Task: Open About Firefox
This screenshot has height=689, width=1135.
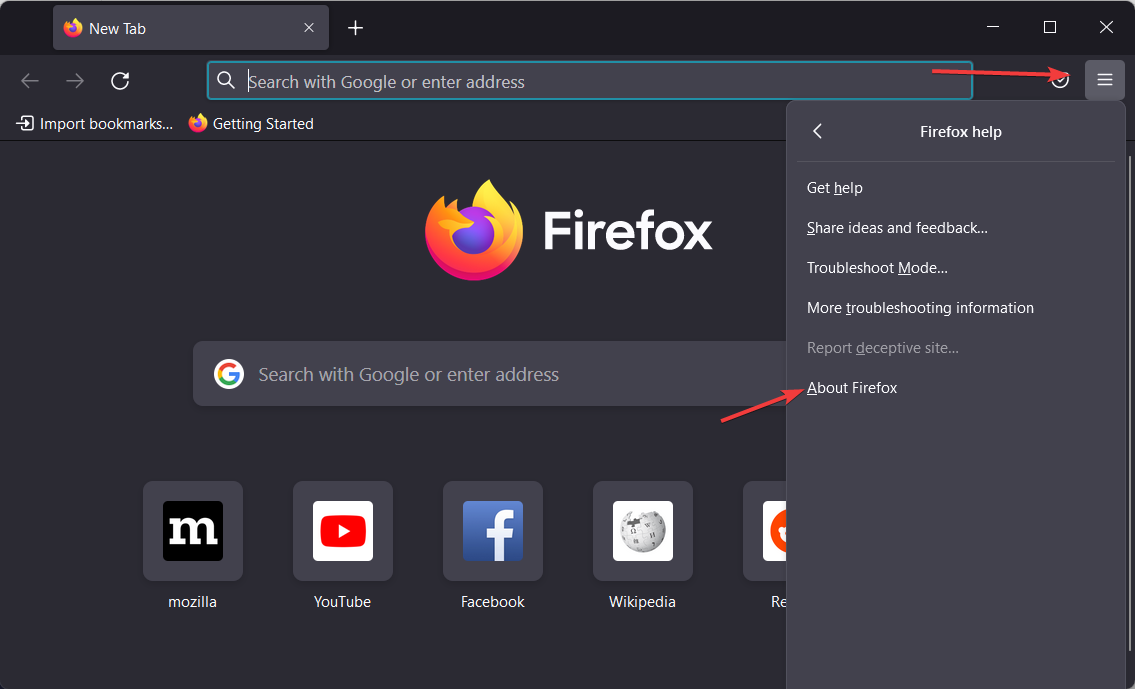Action: point(955,388)
